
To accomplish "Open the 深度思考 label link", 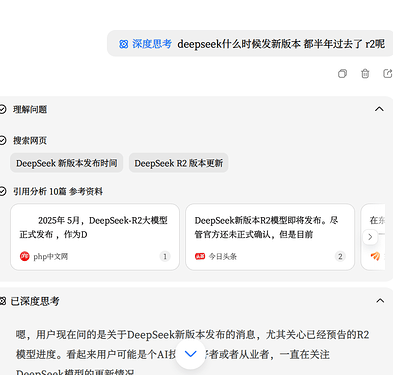I will pos(152,44).
